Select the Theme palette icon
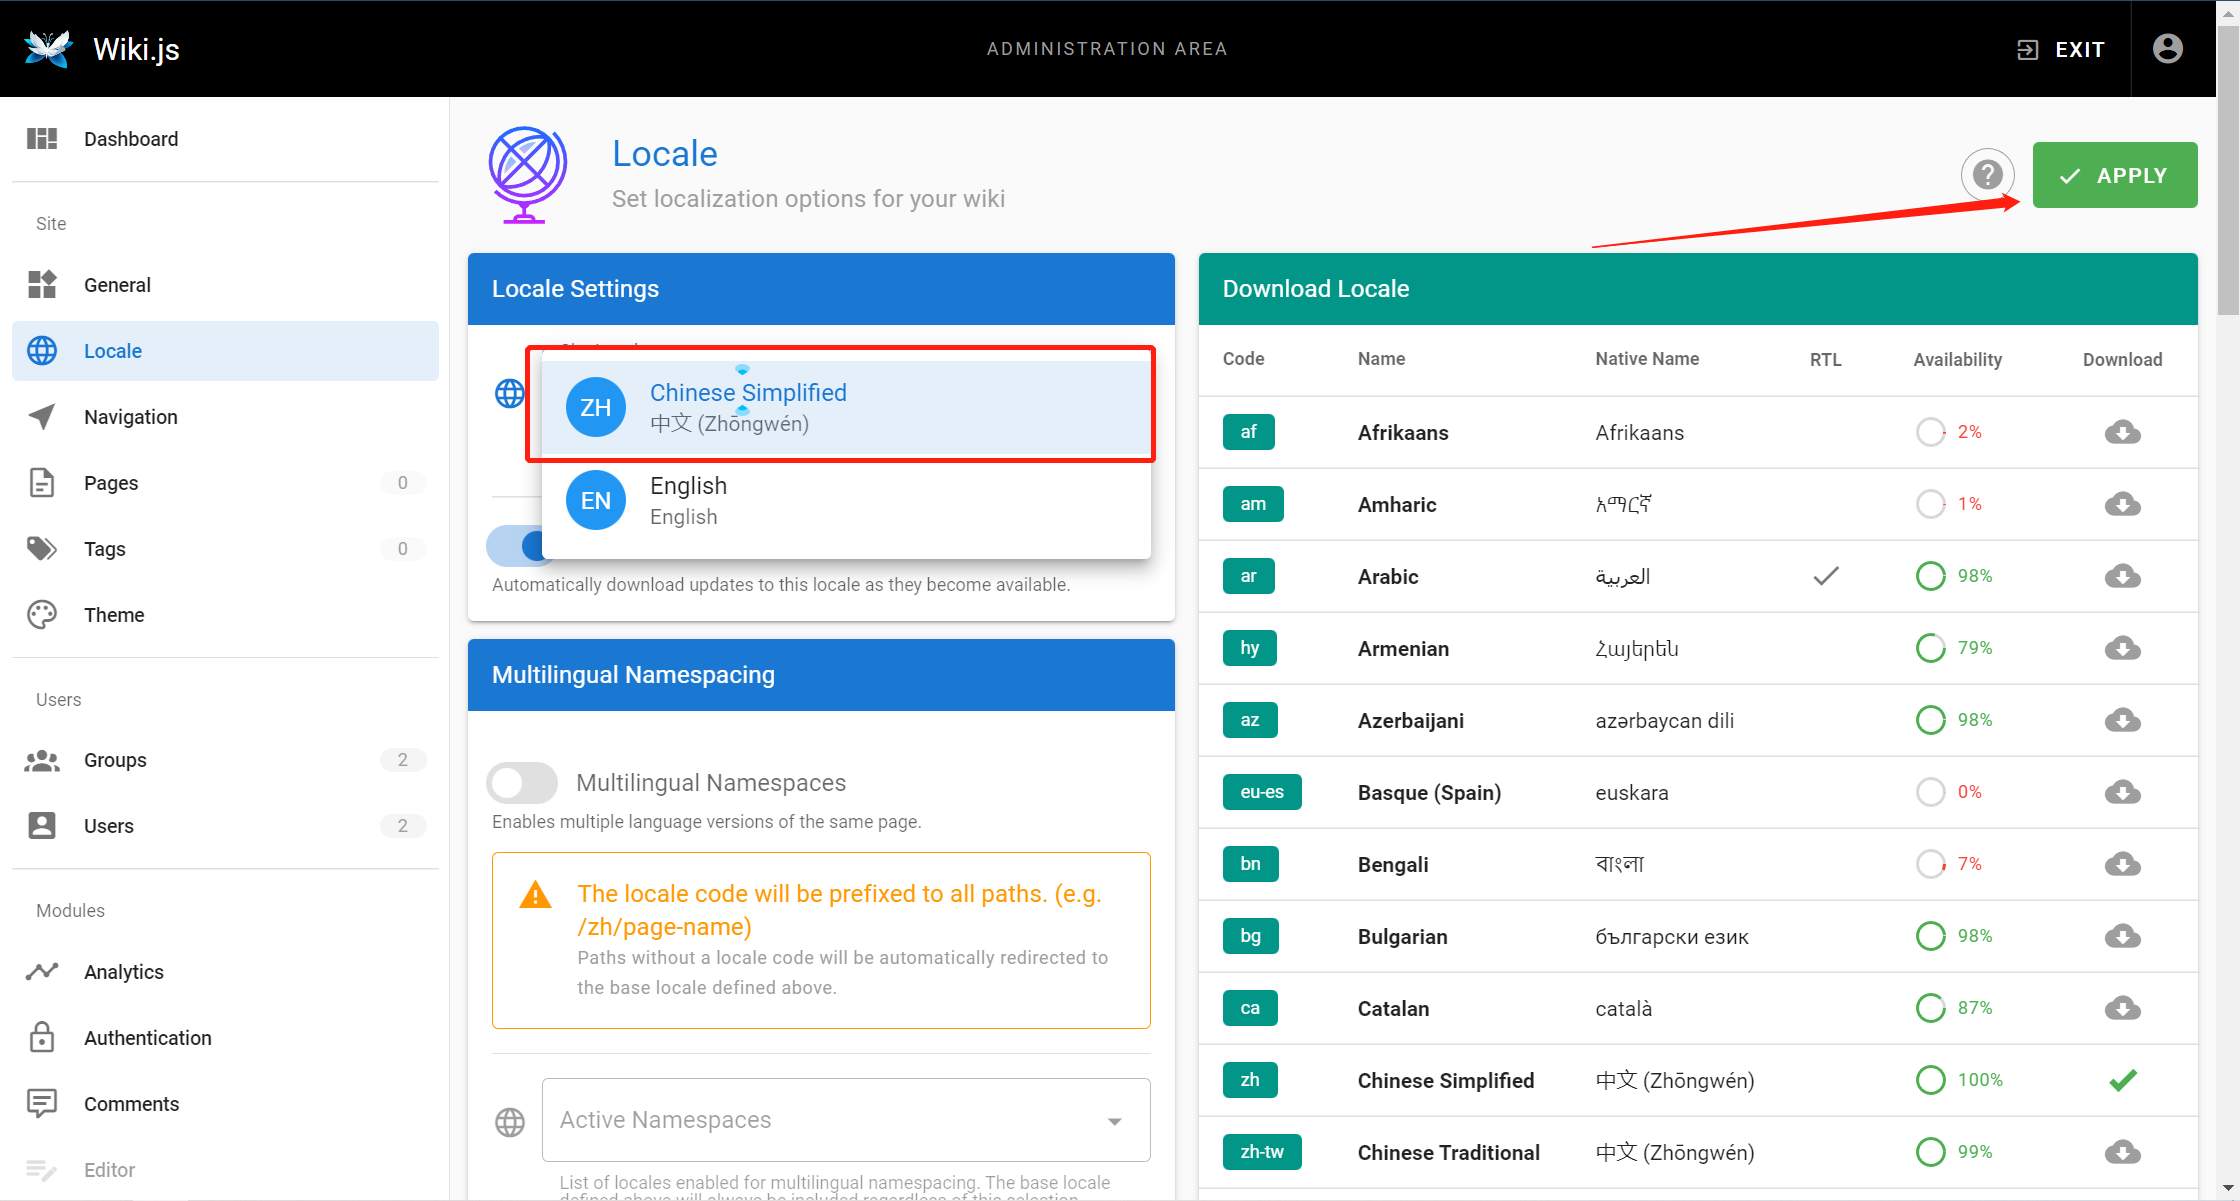The width and height of the screenshot is (2240, 1201). (41, 614)
